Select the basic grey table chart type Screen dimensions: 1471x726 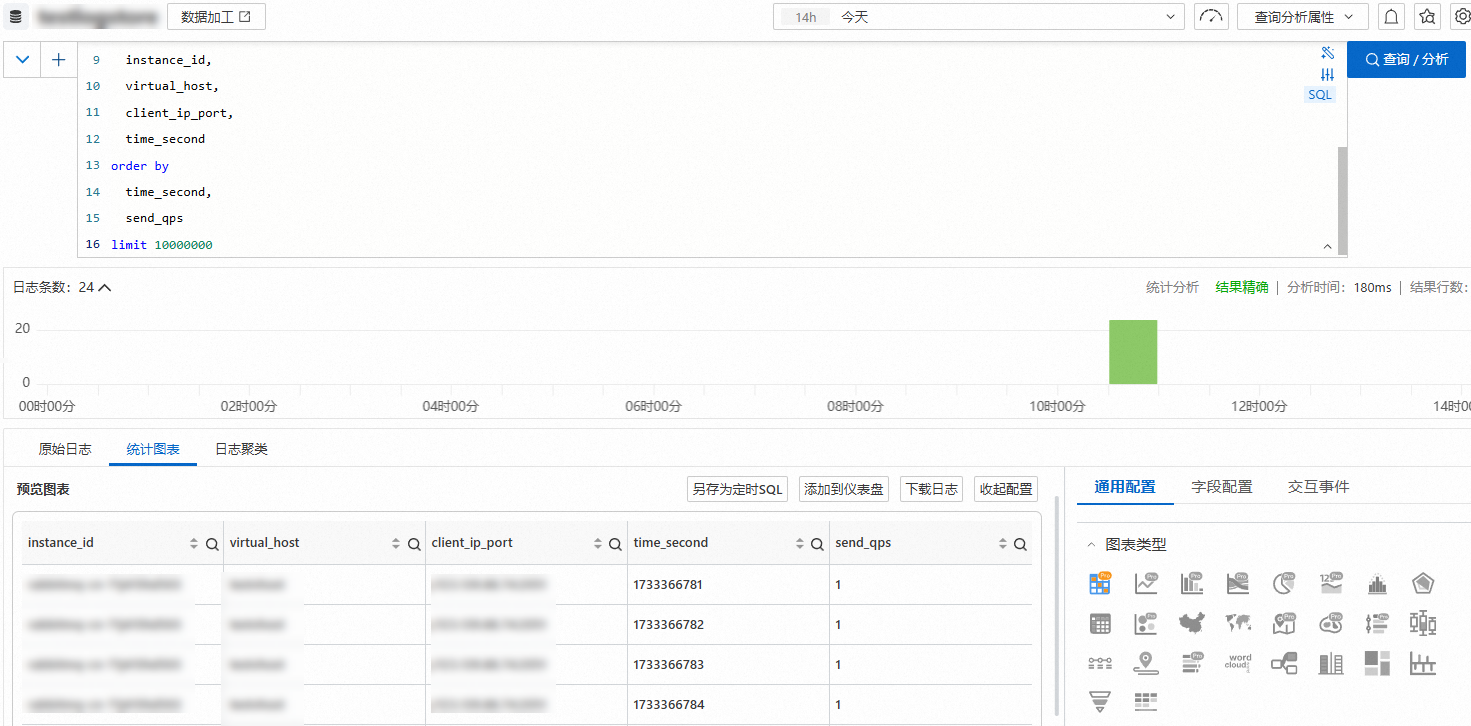click(x=1101, y=624)
